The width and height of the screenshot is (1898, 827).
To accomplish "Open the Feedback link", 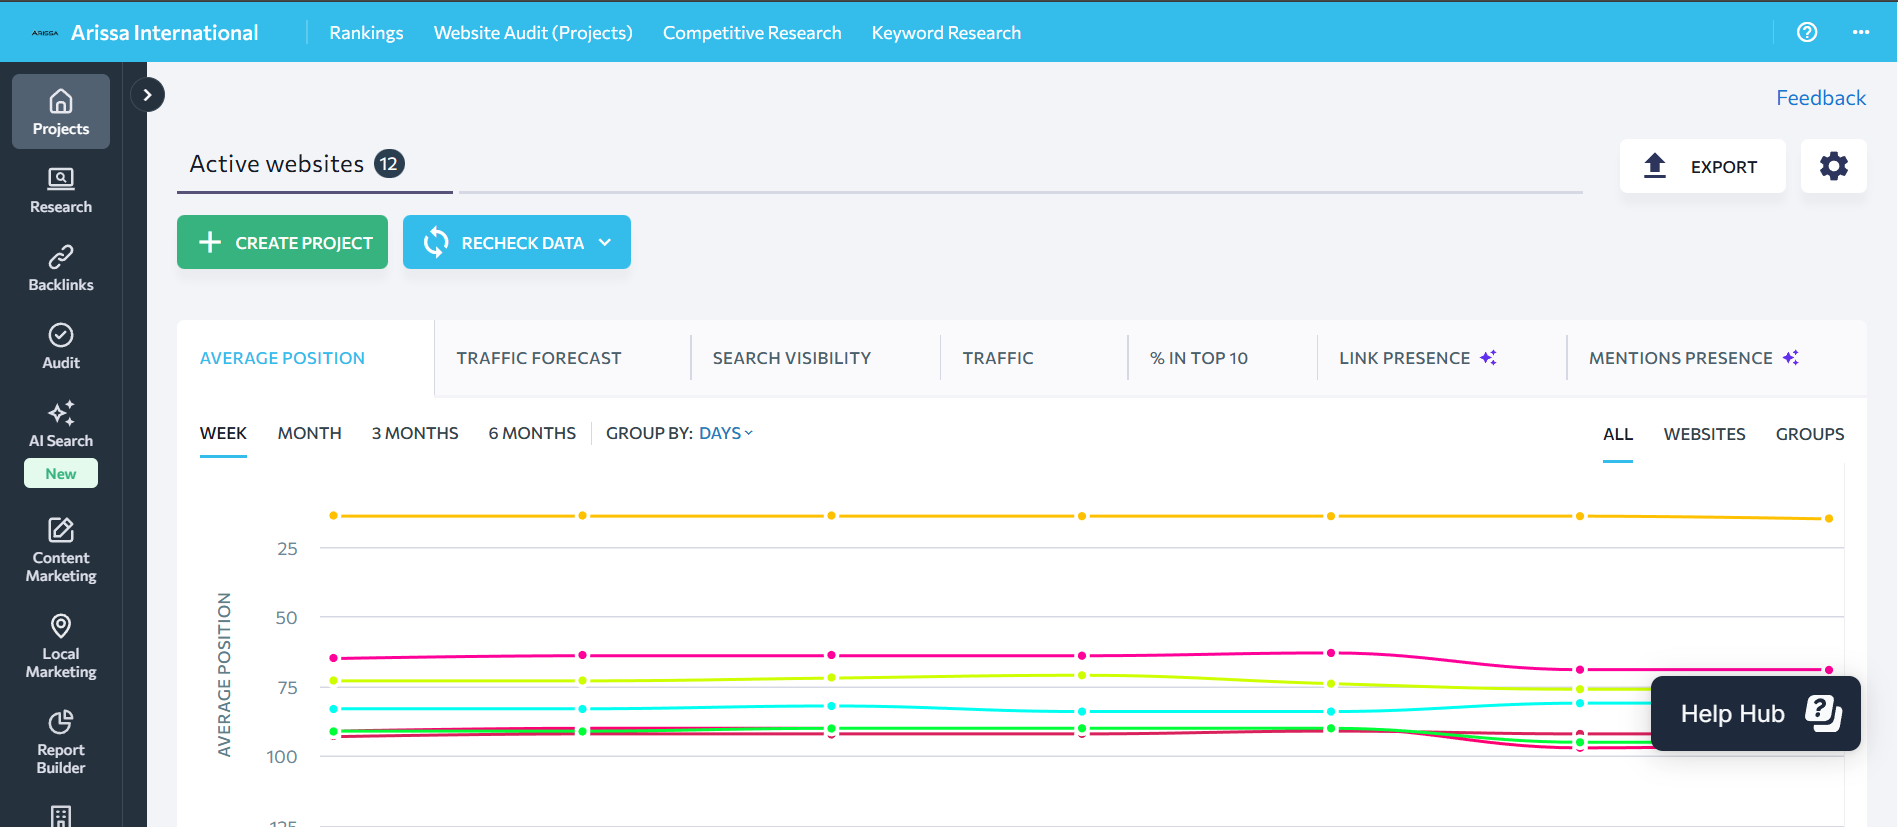I will click(1820, 98).
